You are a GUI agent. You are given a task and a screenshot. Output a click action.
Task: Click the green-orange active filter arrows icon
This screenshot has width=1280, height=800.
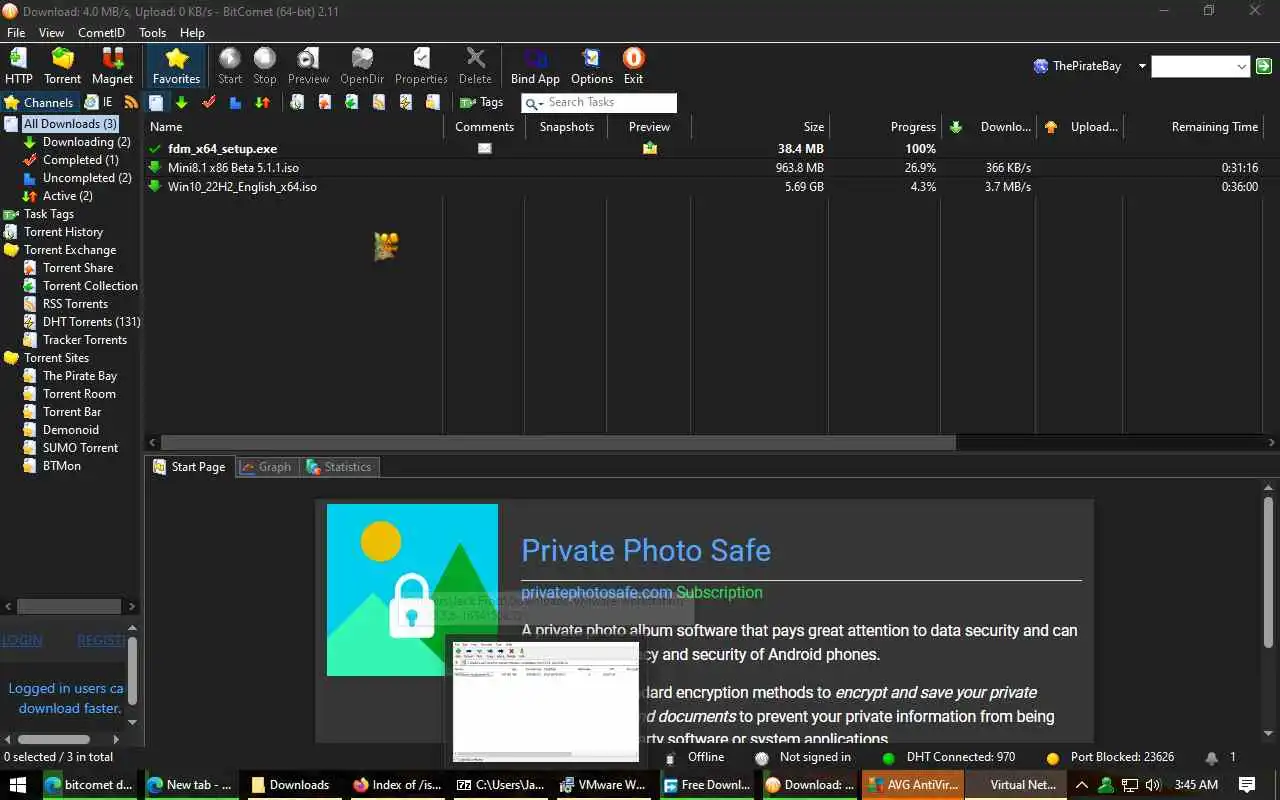262,102
